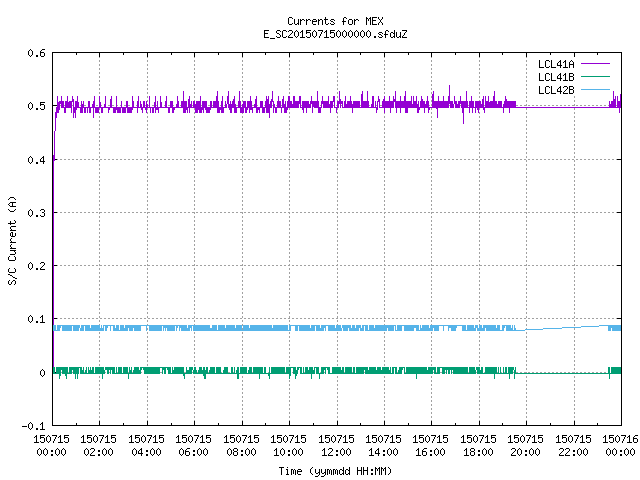The image size is (640, 480).
Task: Click the x-axis tick '150715 16:00'
Action: click(x=431, y=446)
